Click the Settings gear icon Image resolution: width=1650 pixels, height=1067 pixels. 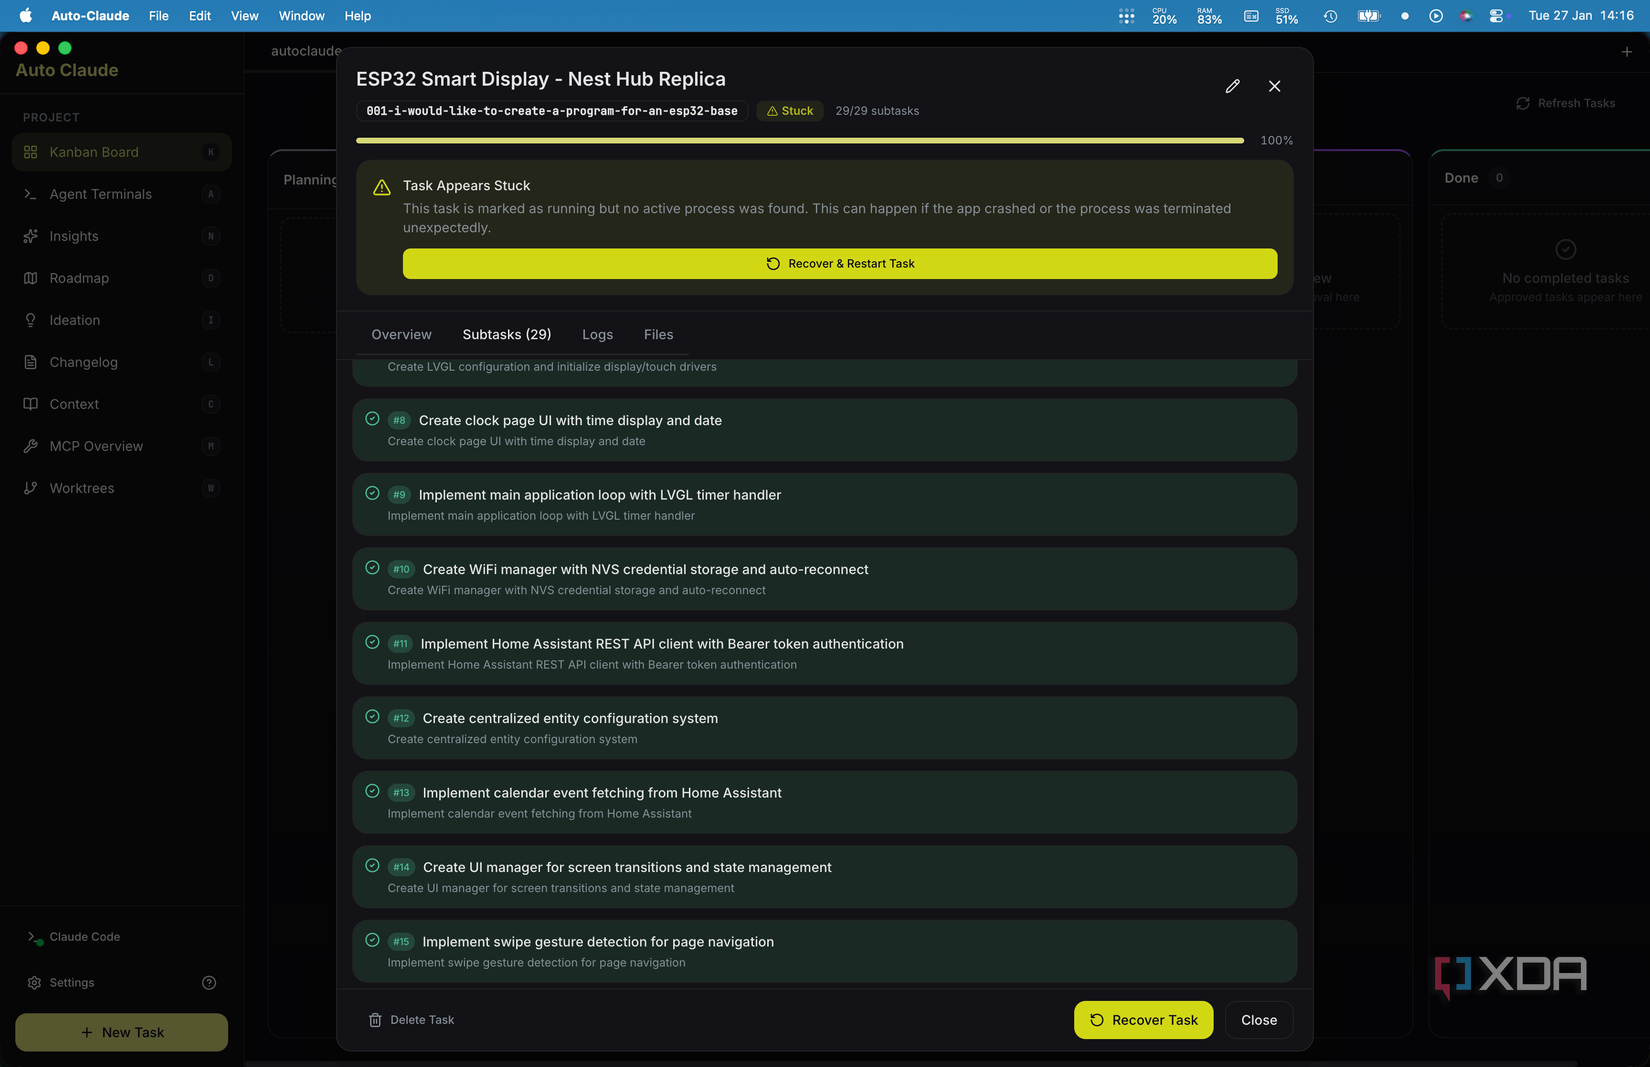34,983
